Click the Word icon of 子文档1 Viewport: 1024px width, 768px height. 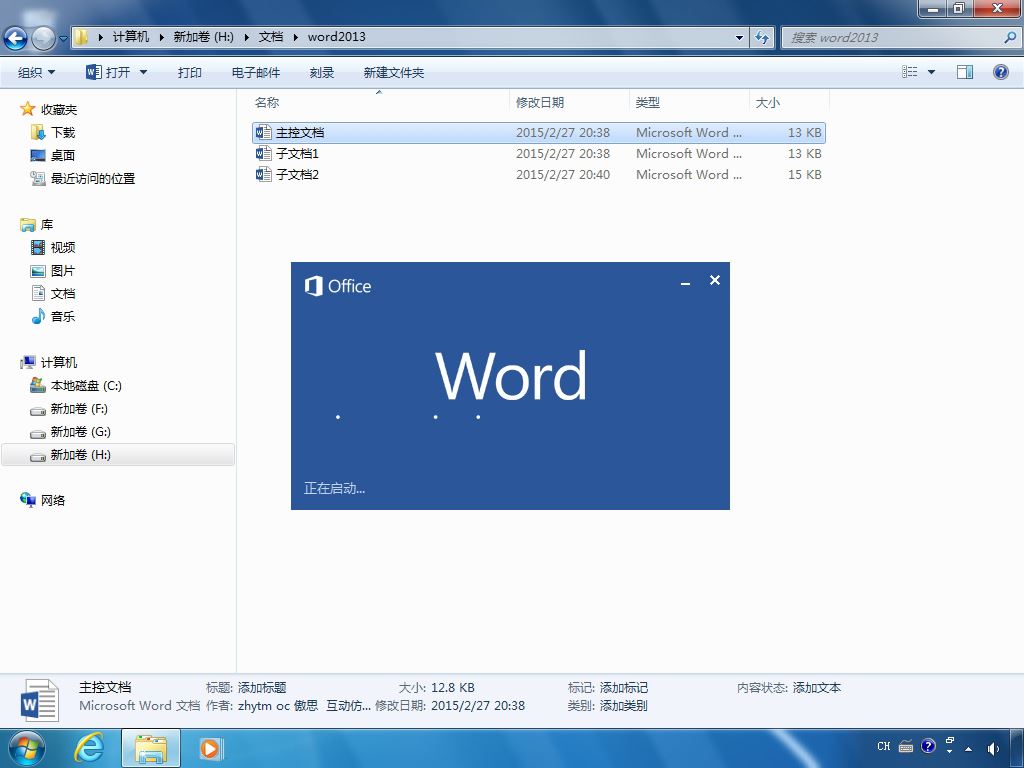pos(263,153)
